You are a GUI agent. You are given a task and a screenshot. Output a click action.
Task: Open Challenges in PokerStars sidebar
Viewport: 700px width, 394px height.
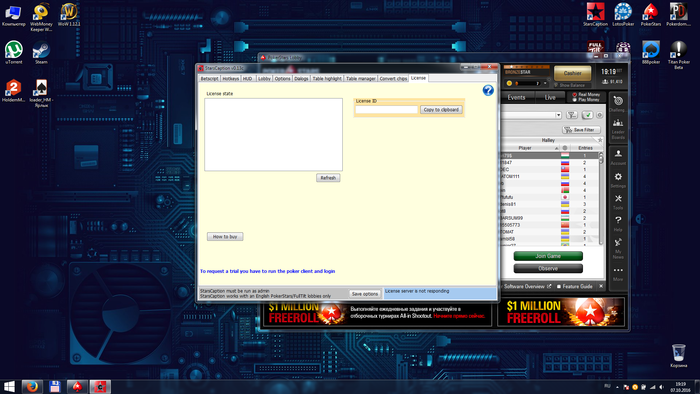coord(618,104)
